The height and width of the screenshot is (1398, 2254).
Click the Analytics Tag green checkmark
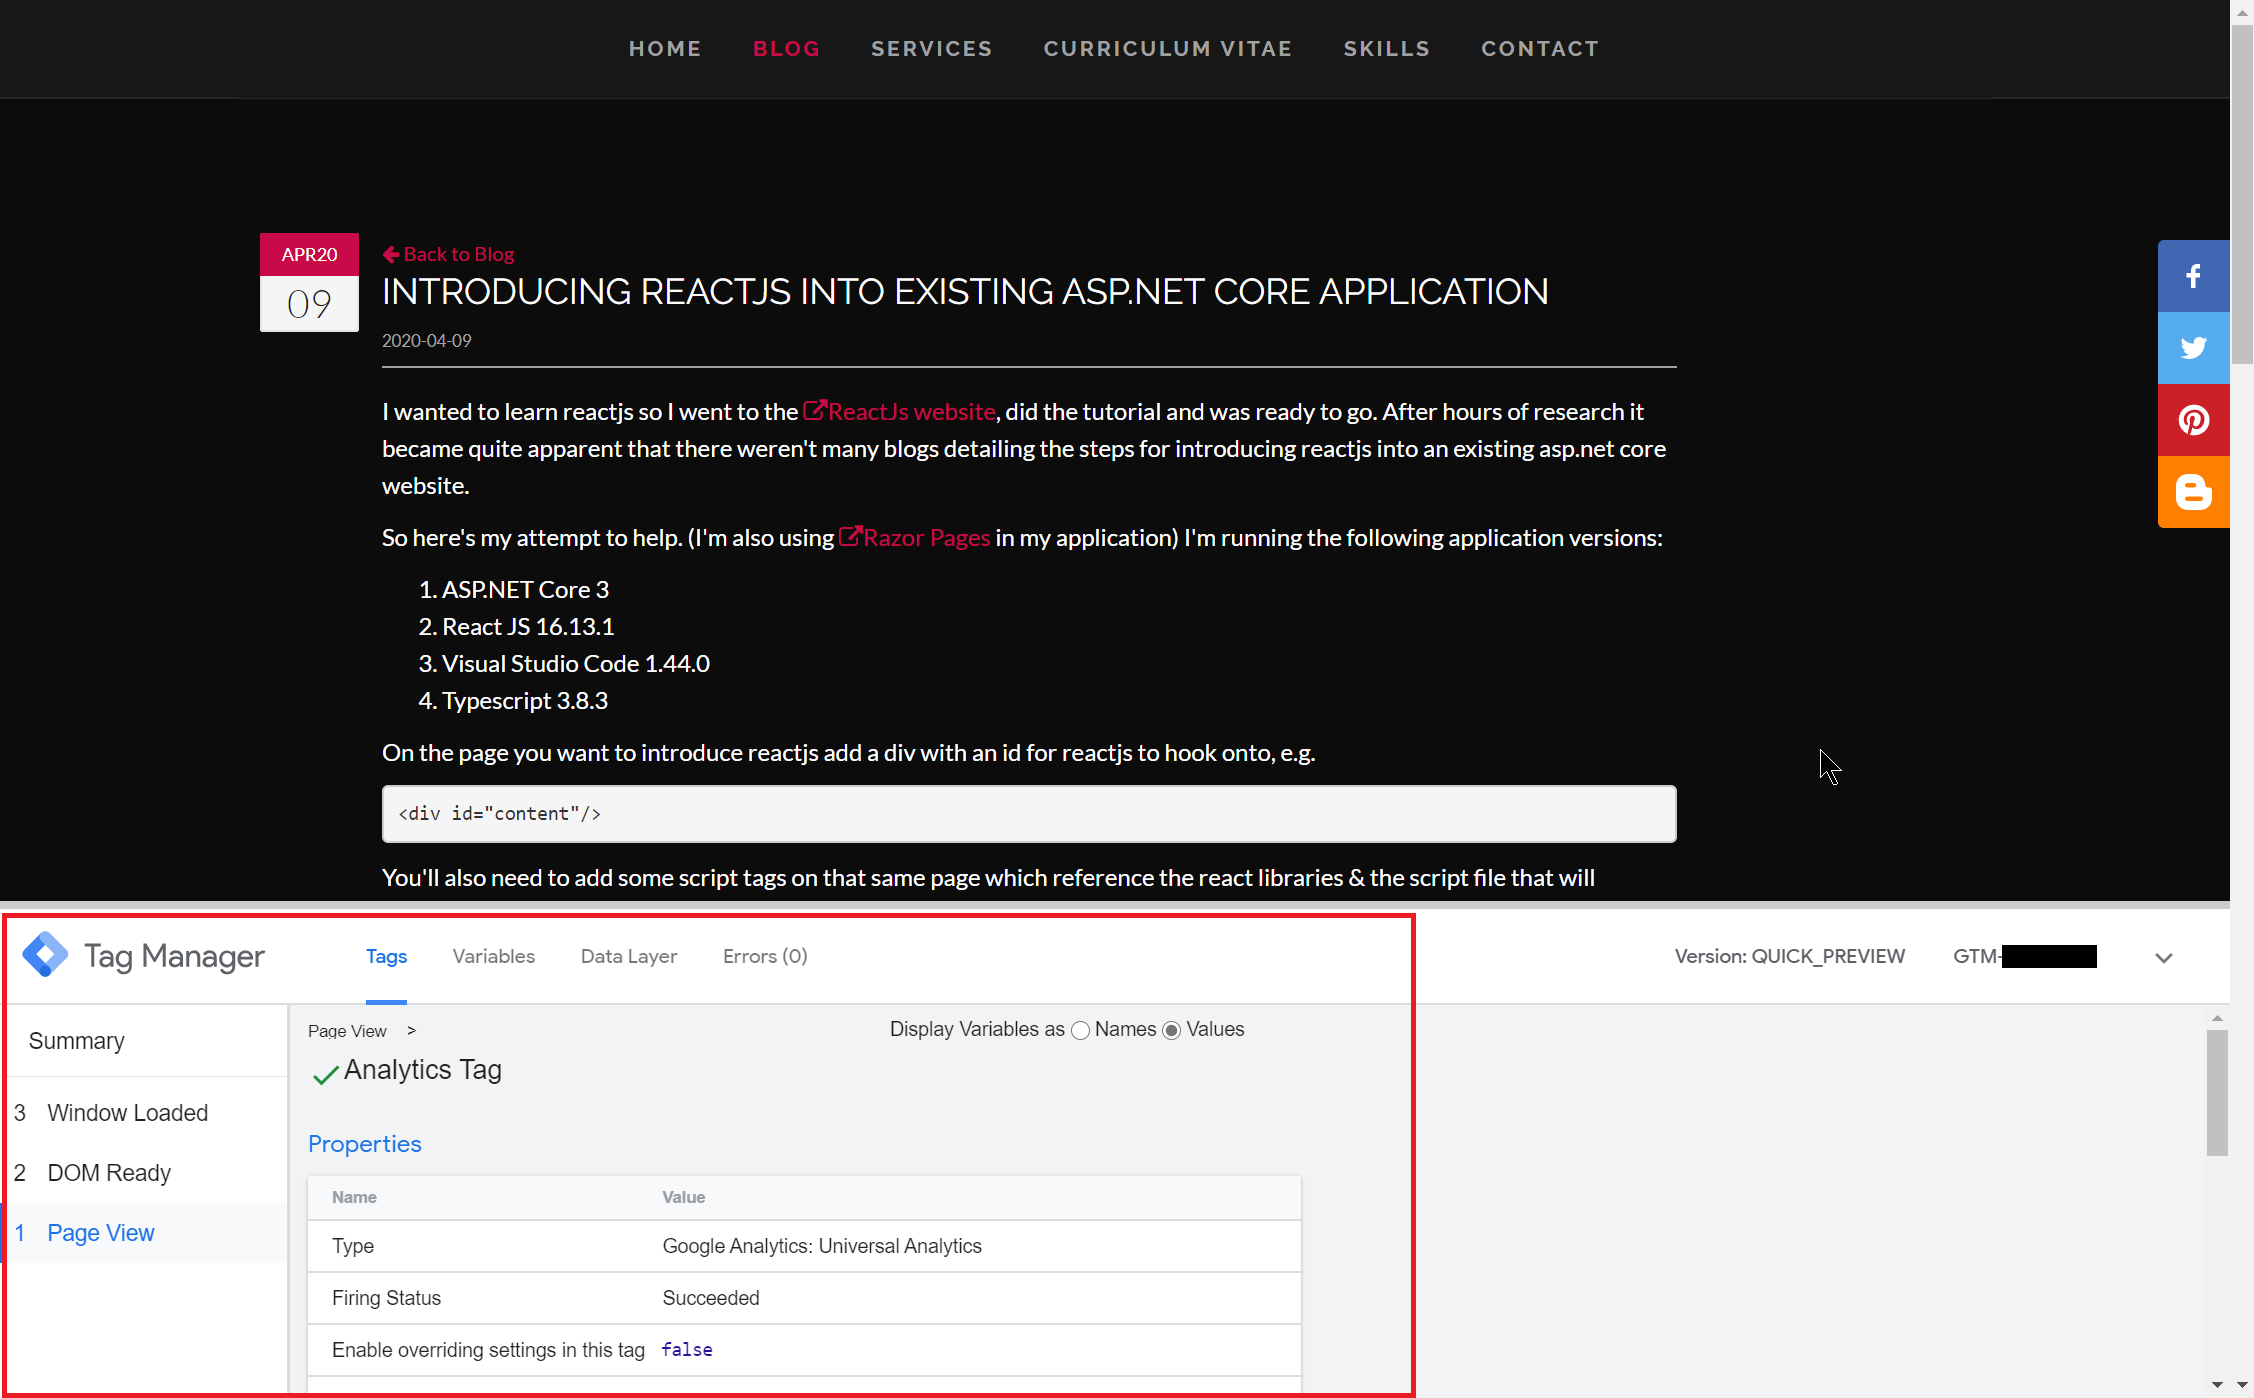(x=325, y=1074)
